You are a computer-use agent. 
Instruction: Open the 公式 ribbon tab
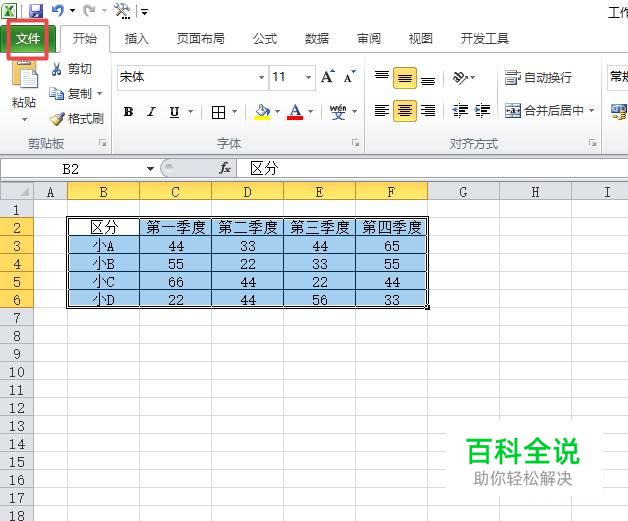tap(265, 39)
